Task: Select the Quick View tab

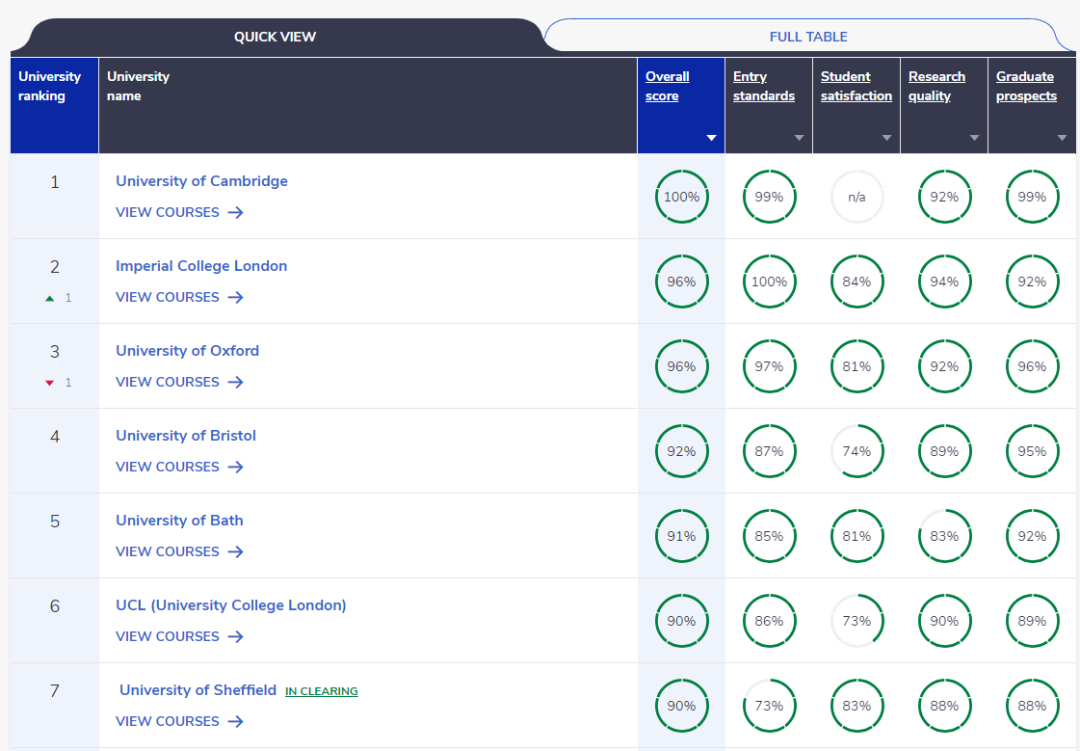Action: coord(275,37)
